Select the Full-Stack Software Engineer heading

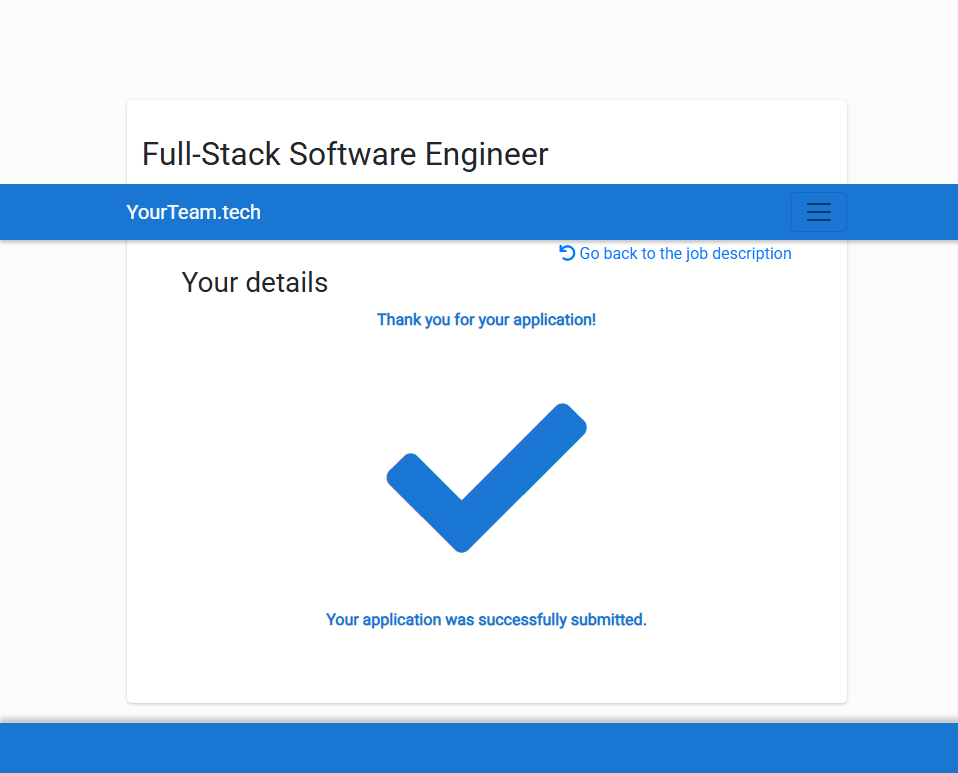(x=345, y=154)
